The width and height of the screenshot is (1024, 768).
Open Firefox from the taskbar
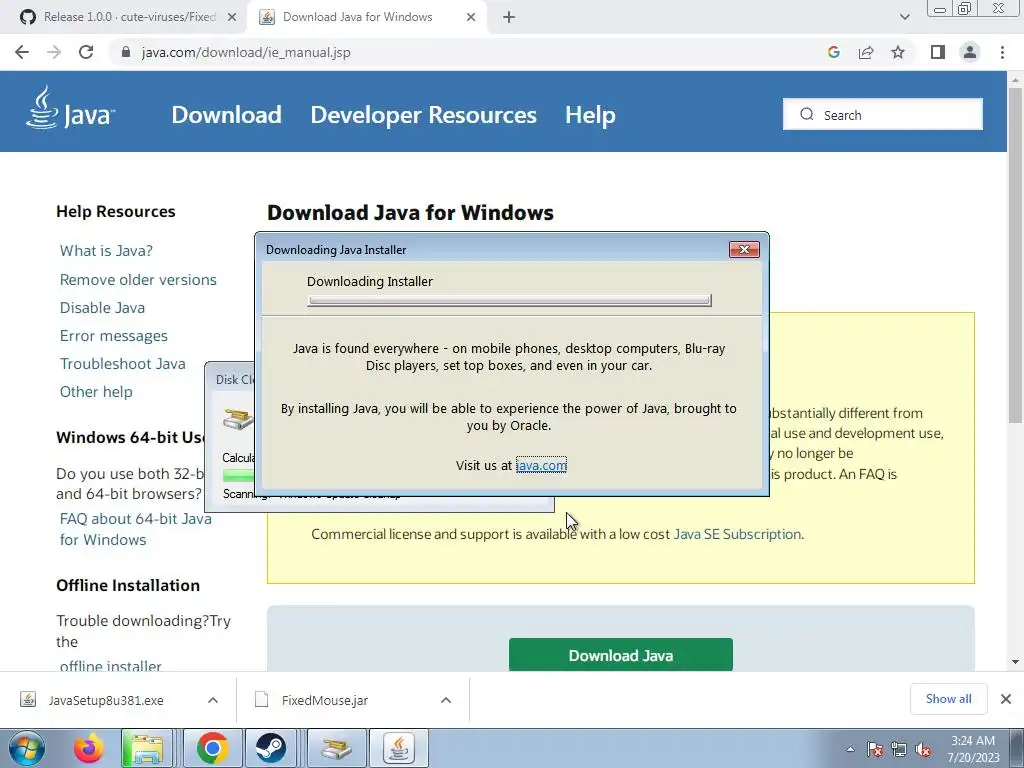pyautogui.click(x=88, y=748)
